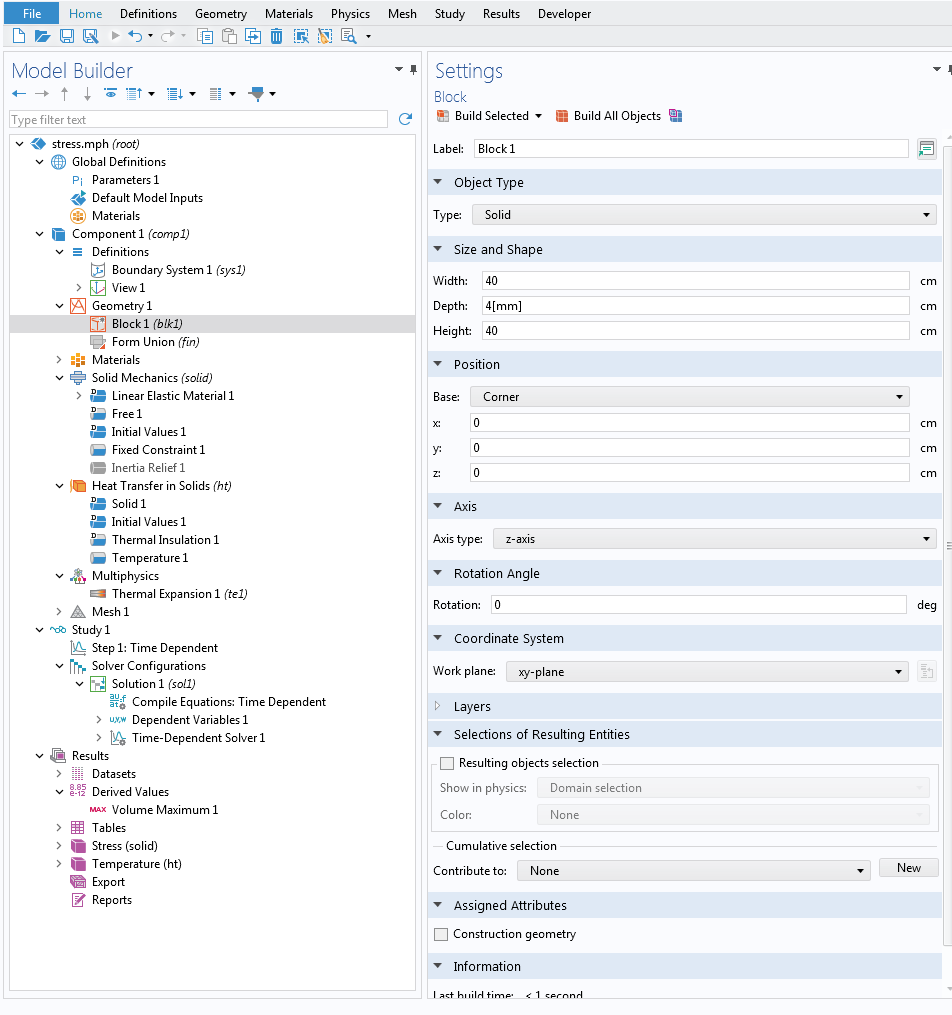
Task: Check the Construction geometry checkbox
Action: pos(441,934)
